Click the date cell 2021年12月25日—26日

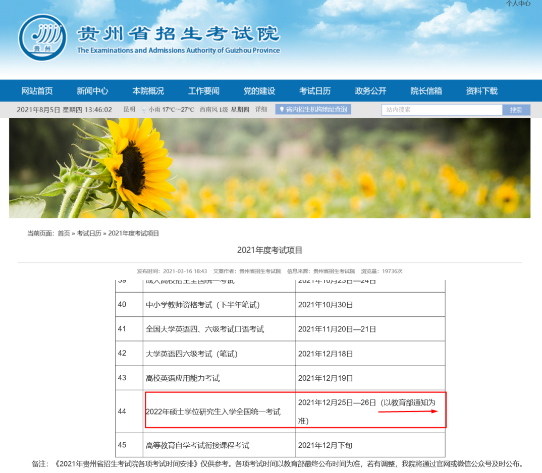pyautogui.click(x=370, y=411)
